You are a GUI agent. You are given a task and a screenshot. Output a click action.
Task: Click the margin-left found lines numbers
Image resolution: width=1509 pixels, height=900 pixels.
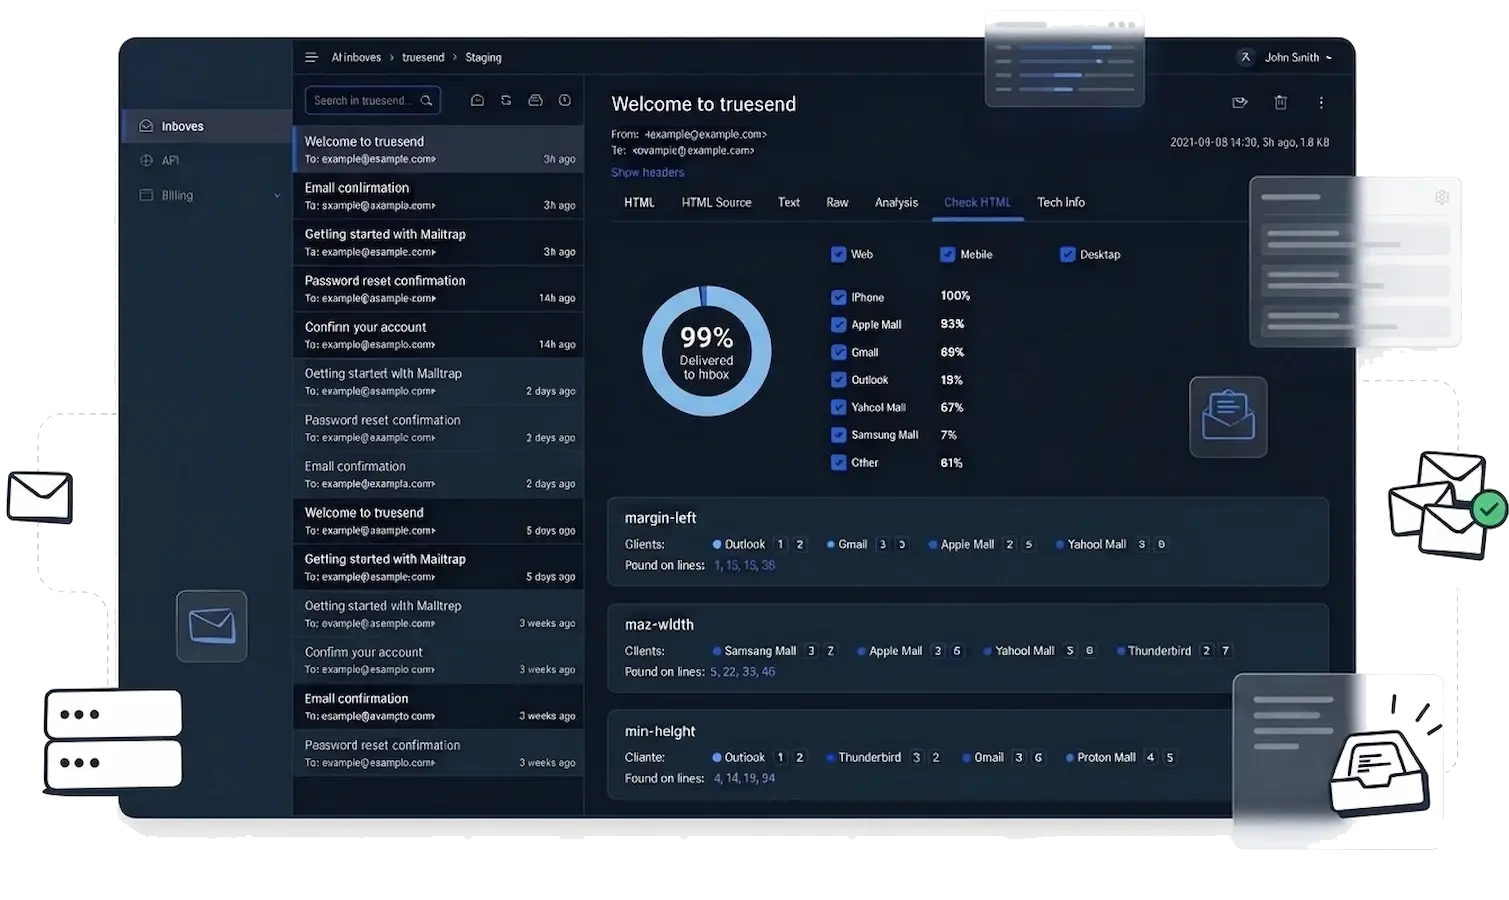(x=744, y=565)
